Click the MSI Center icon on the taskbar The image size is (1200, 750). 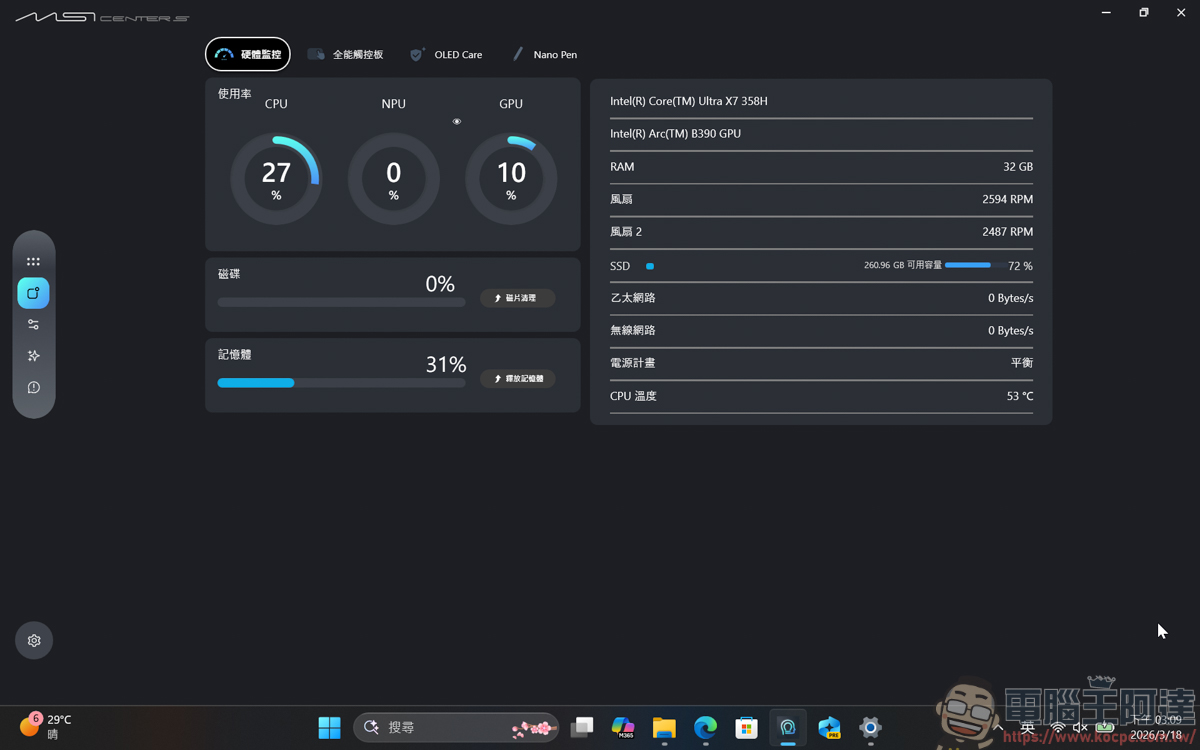pyautogui.click(x=787, y=728)
